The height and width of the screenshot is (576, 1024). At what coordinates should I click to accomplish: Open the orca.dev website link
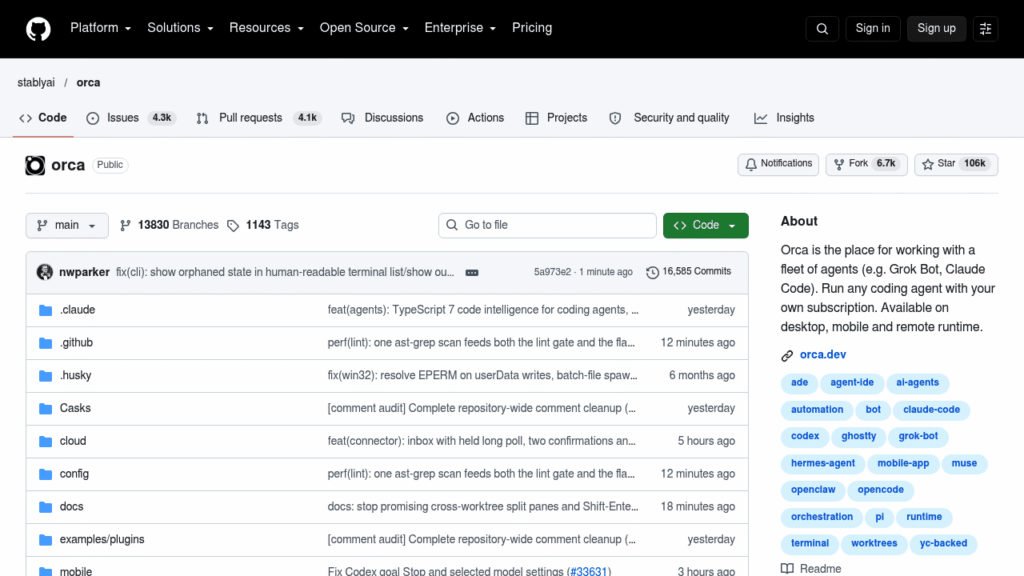click(x=823, y=355)
